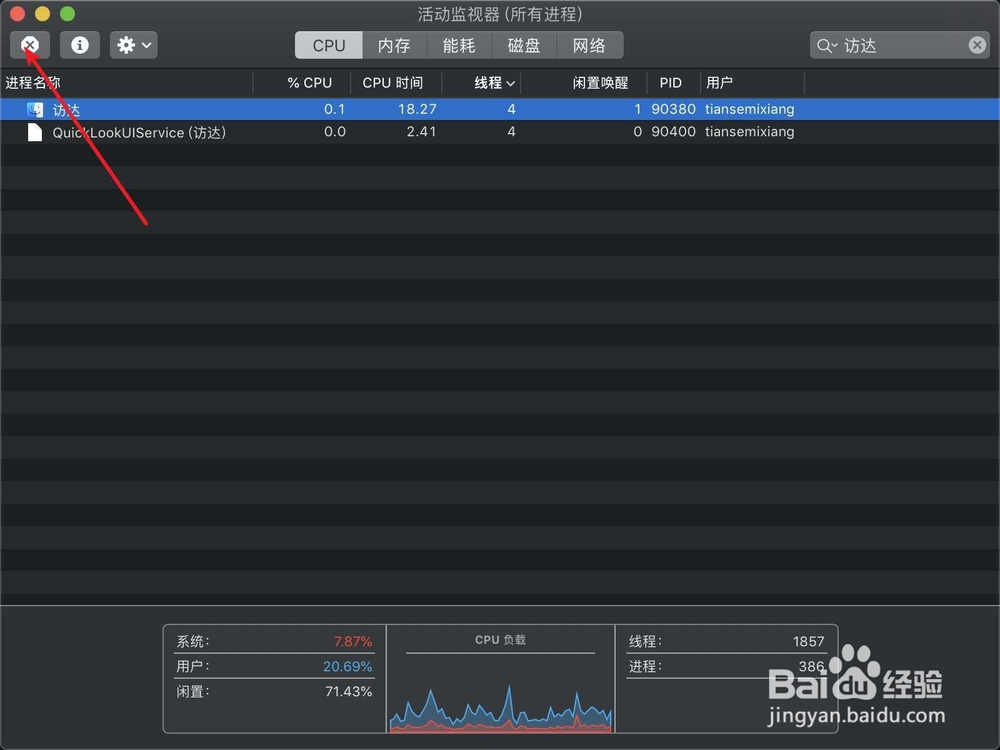This screenshot has height=750, width=1000.
Task: Click the 访达 app icon in the process list
Action: pos(34,109)
